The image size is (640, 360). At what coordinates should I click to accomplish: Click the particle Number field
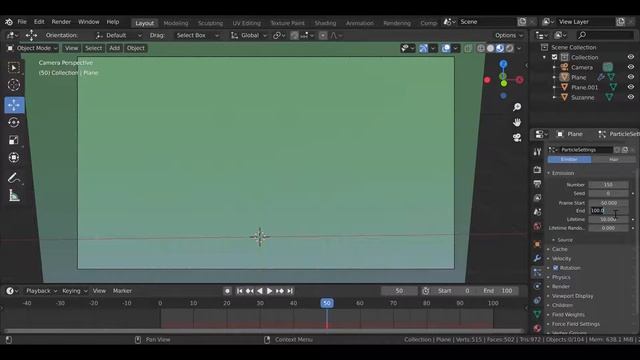coord(608,184)
